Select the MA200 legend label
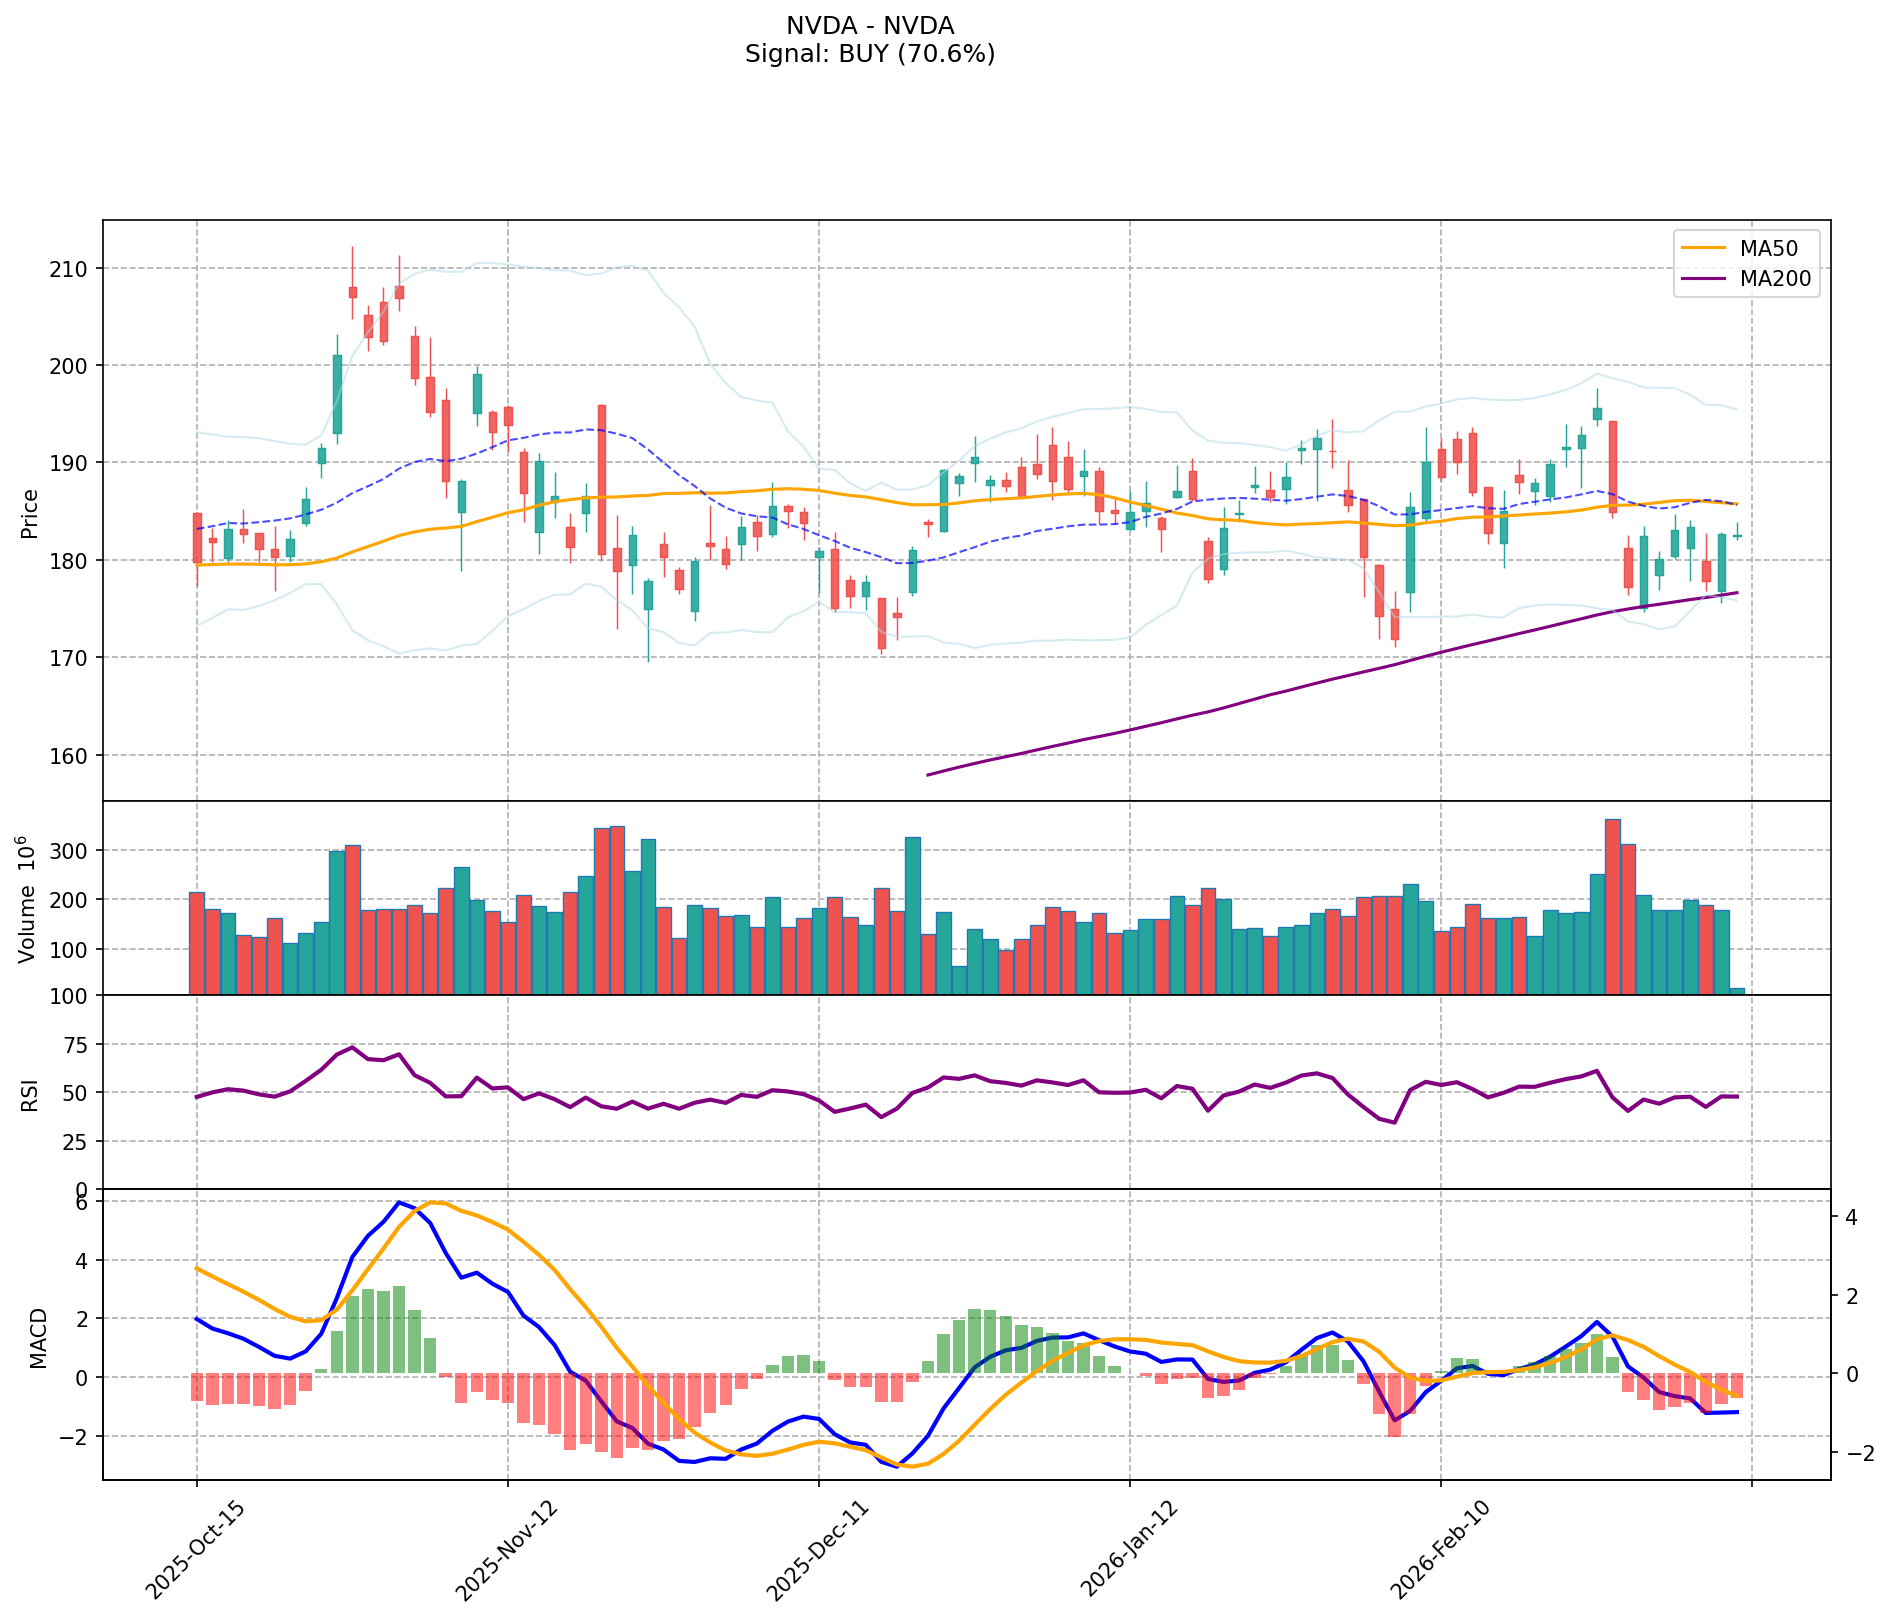Image resolution: width=1891 pixels, height=1619 pixels. [x=1775, y=279]
